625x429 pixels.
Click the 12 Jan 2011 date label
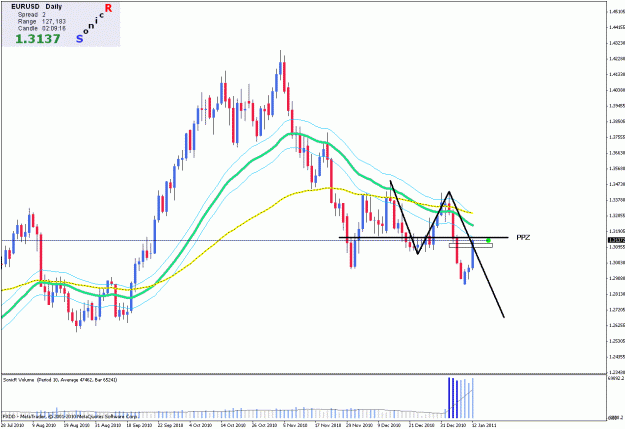click(485, 425)
